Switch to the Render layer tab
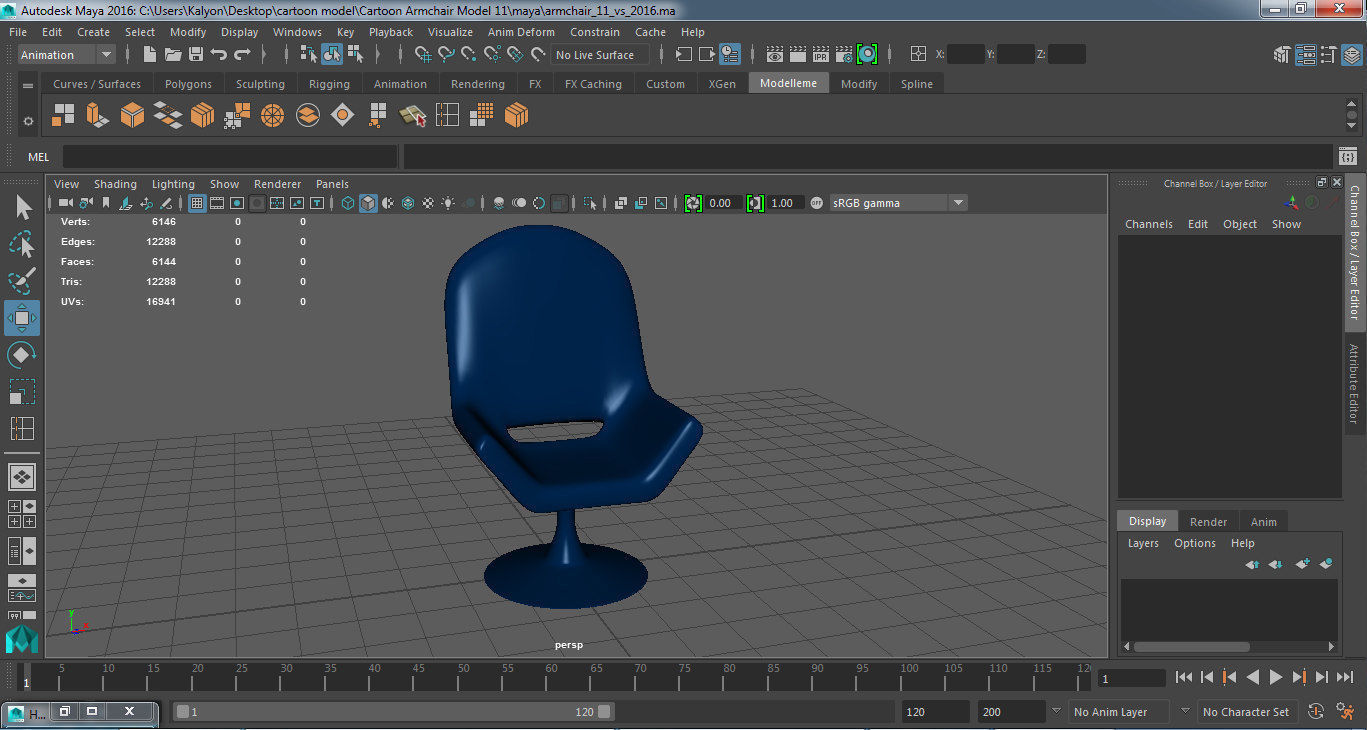1367x730 pixels. click(1208, 521)
